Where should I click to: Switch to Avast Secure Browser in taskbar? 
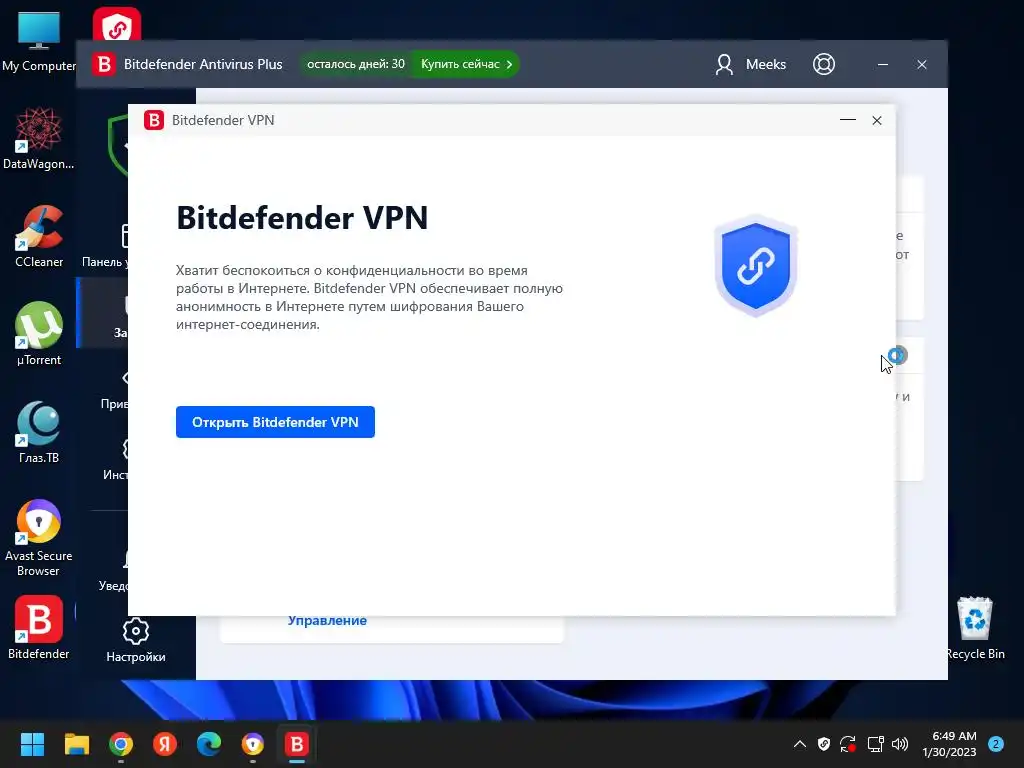click(253, 744)
